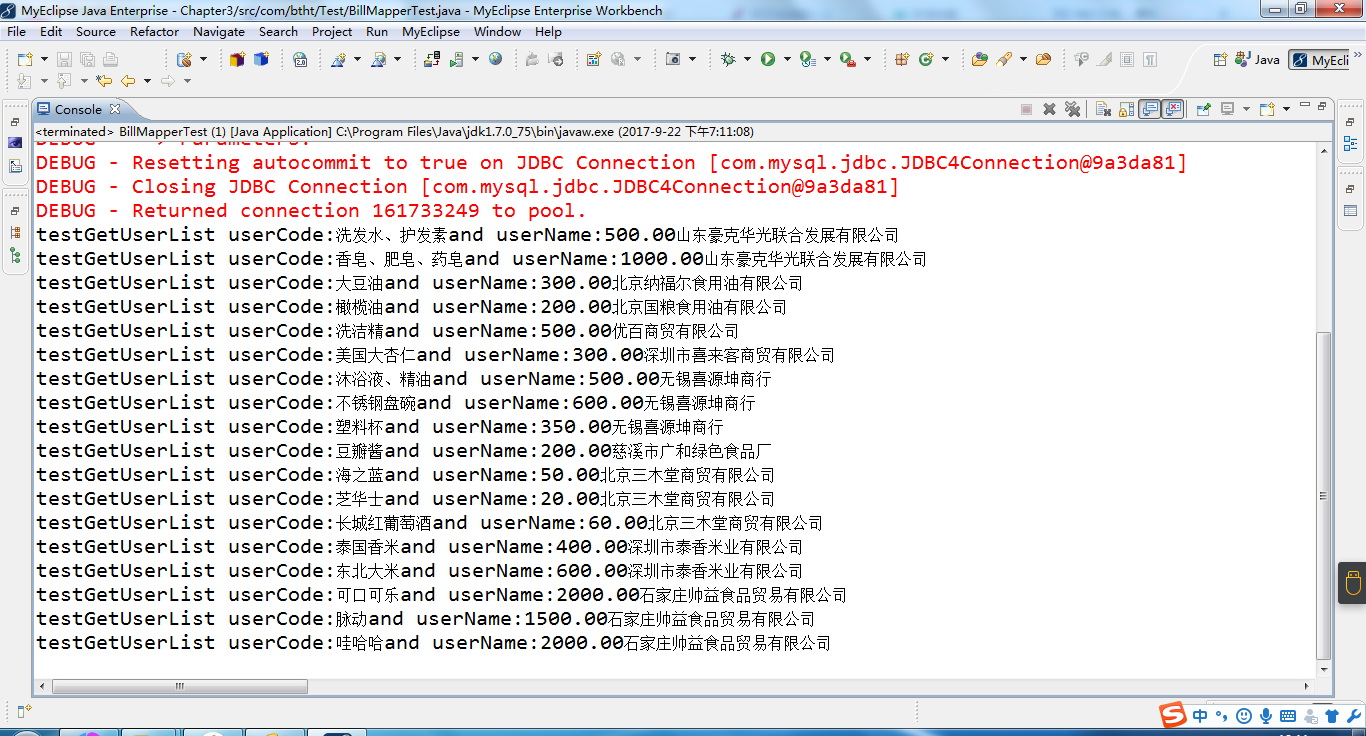1366x736 pixels.
Task: Open the MyEclipse web browser globe icon
Action: (x=495, y=59)
